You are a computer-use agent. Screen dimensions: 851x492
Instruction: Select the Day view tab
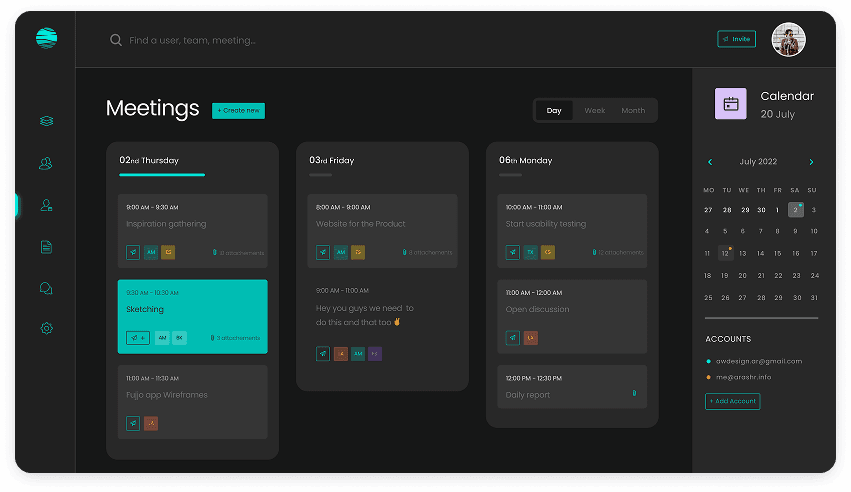[x=554, y=111]
